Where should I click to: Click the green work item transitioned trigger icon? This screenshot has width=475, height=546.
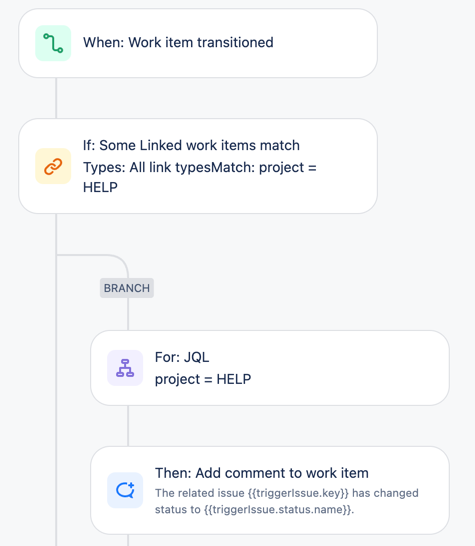53,43
